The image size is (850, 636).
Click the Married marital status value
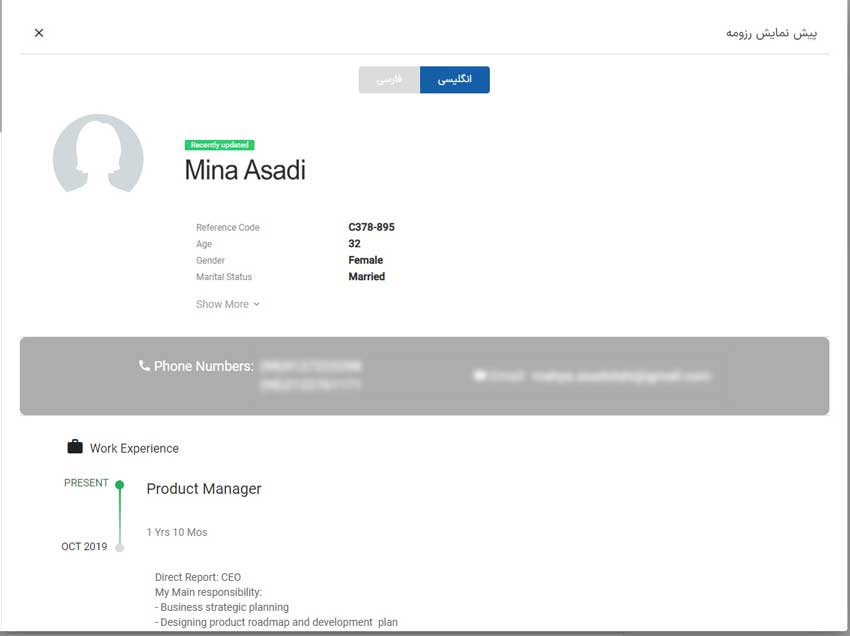point(366,277)
